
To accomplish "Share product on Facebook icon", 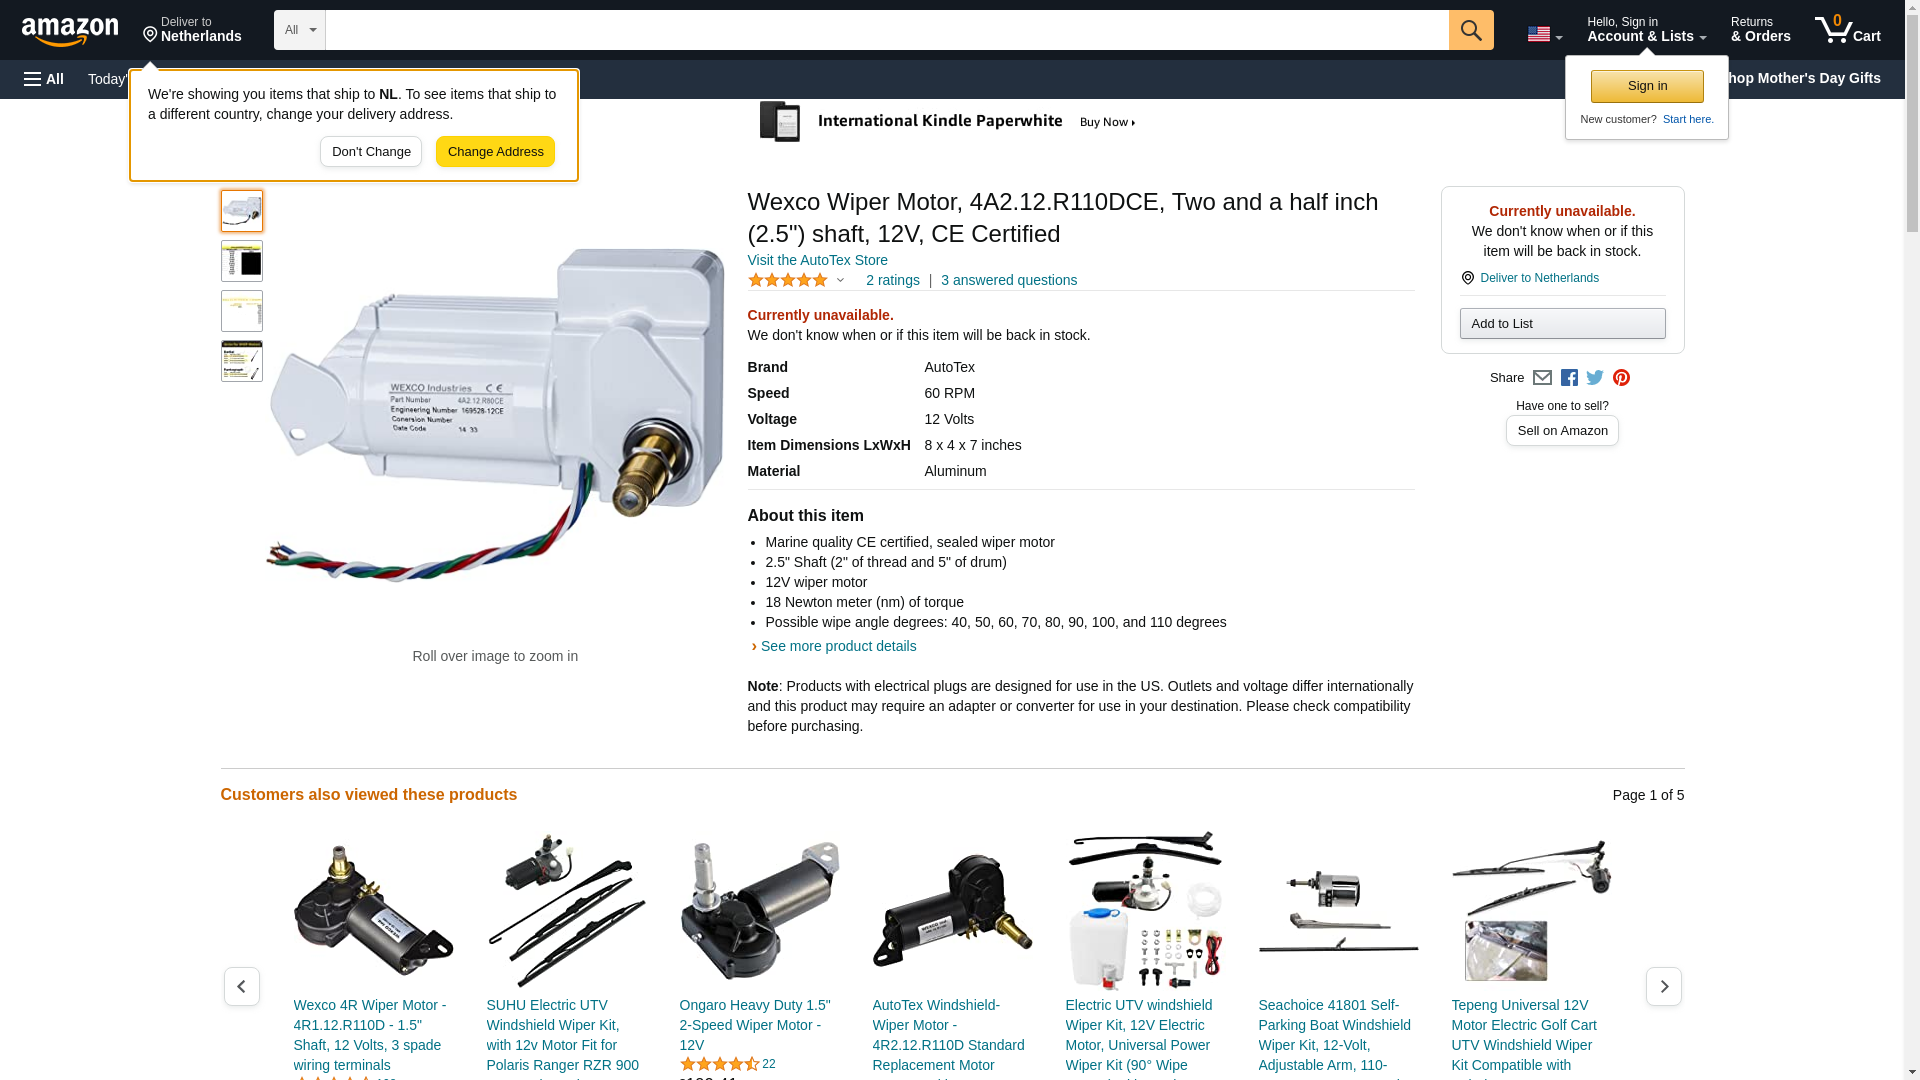I will tap(1569, 378).
